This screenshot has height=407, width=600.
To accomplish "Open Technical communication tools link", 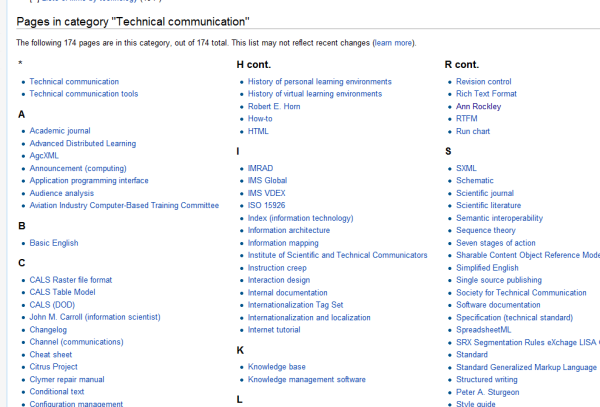I will click(84, 94).
